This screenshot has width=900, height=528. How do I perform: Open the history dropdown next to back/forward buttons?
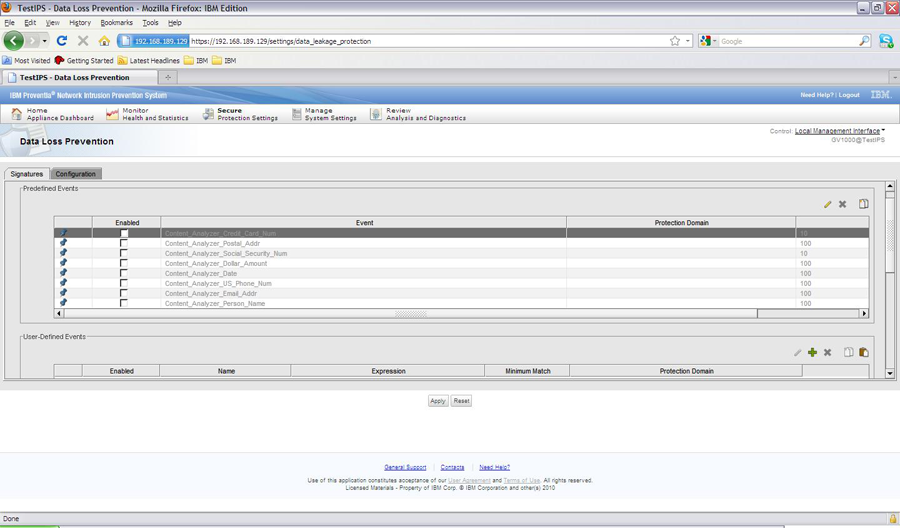(x=44, y=41)
